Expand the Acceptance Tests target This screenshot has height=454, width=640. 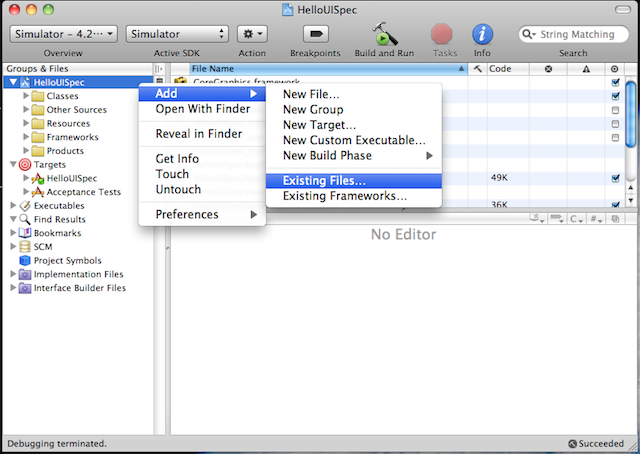tap(26, 191)
